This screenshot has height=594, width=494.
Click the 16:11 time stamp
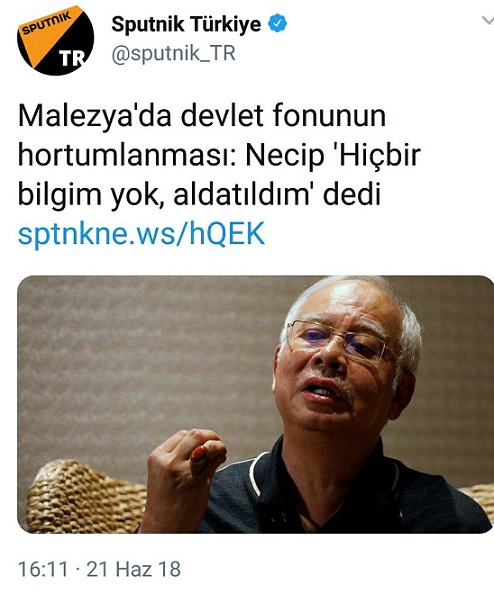pyautogui.click(x=43, y=569)
